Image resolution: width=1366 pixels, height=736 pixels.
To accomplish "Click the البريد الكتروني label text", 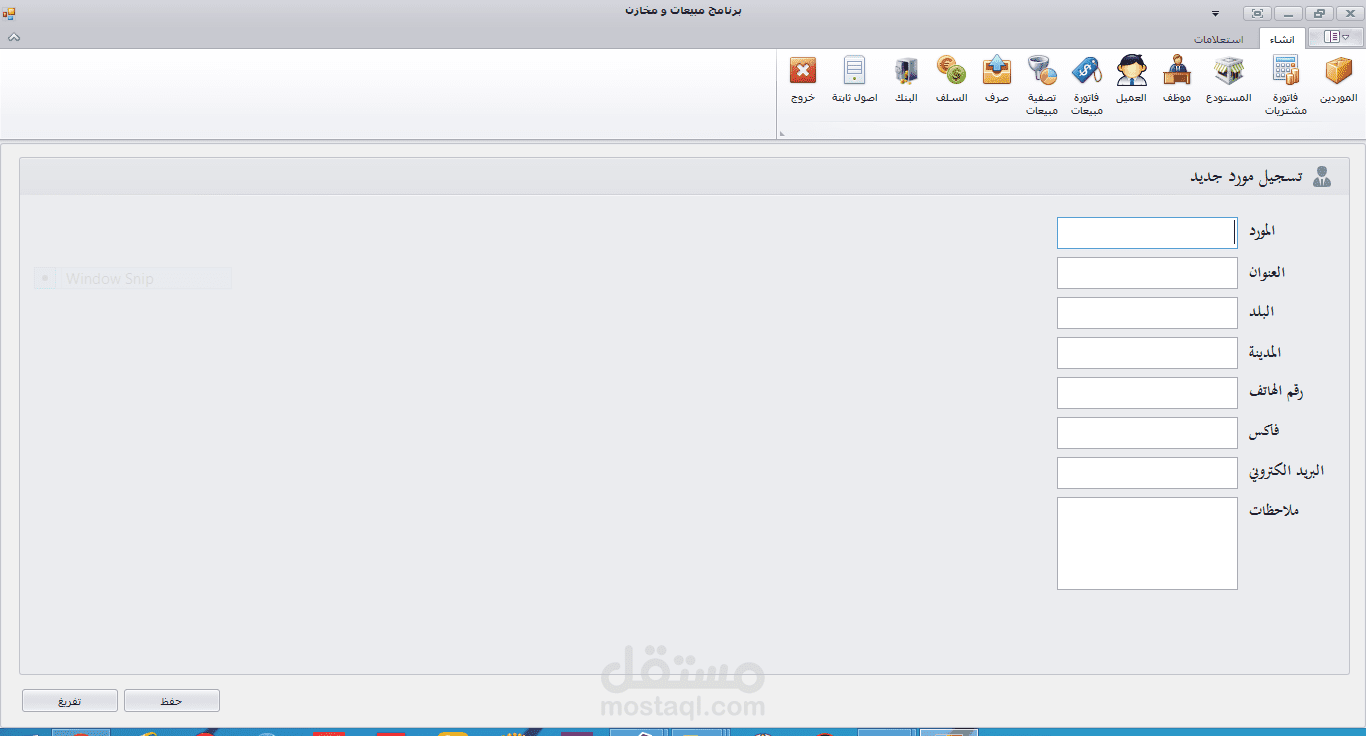I will (x=1286, y=470).
